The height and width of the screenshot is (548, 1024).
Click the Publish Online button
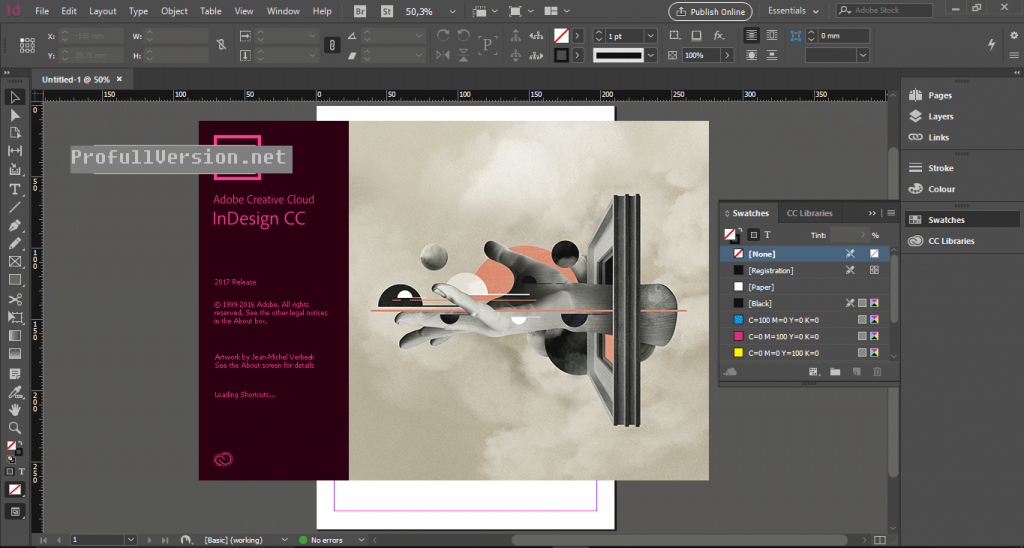pos(711,11)
